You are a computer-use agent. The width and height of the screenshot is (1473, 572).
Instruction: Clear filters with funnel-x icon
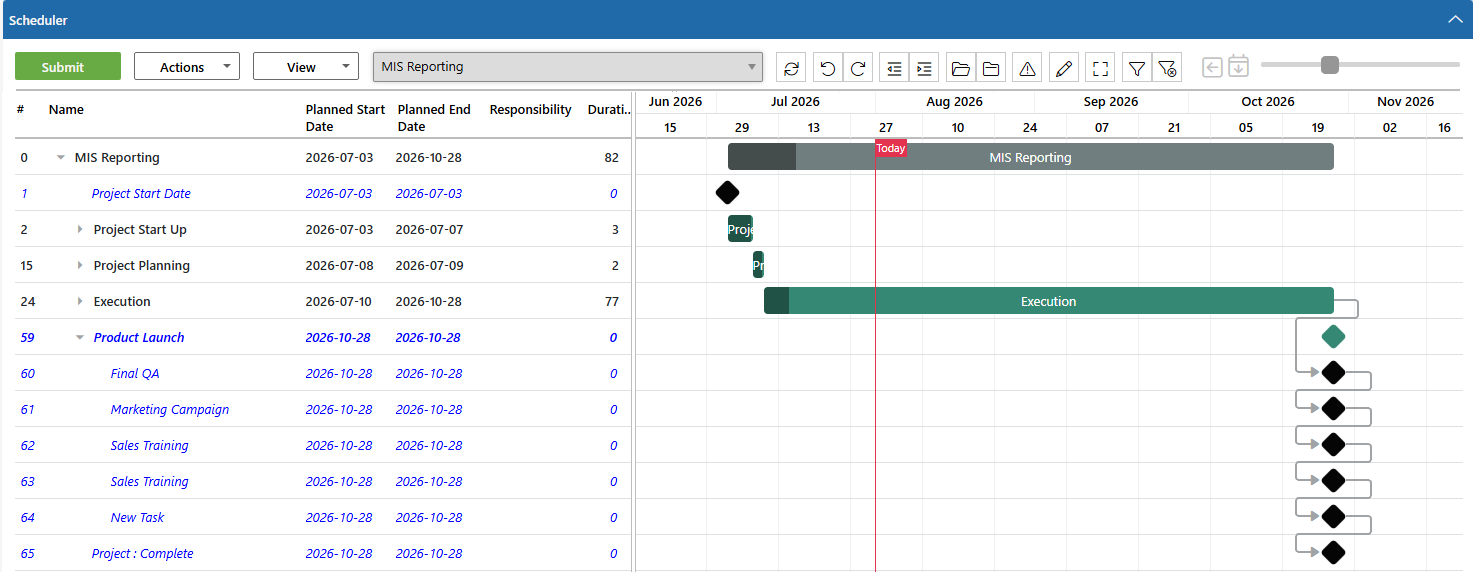point(1167,68)
